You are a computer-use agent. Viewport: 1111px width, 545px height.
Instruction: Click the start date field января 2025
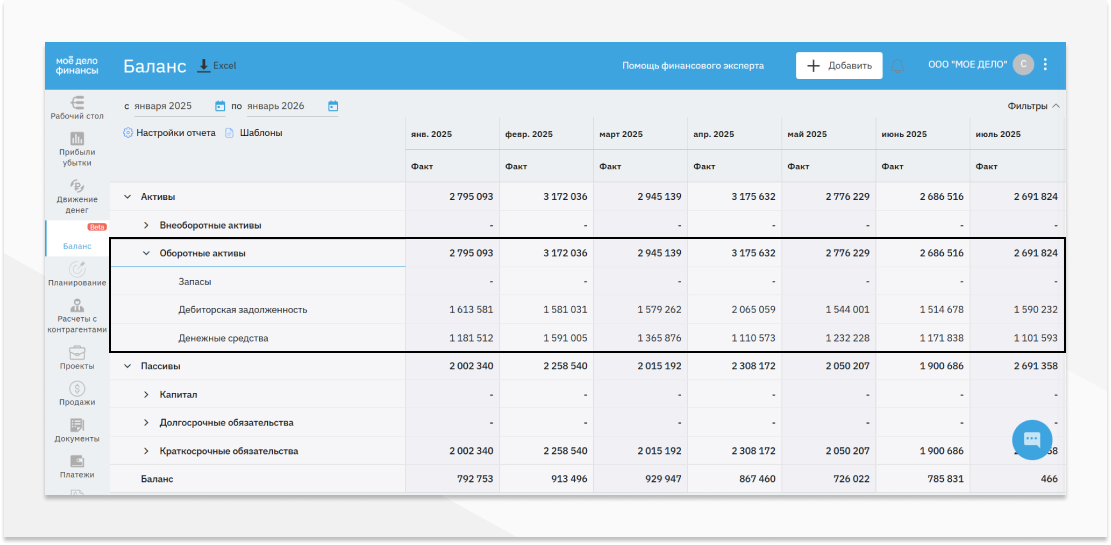point(172,106)
